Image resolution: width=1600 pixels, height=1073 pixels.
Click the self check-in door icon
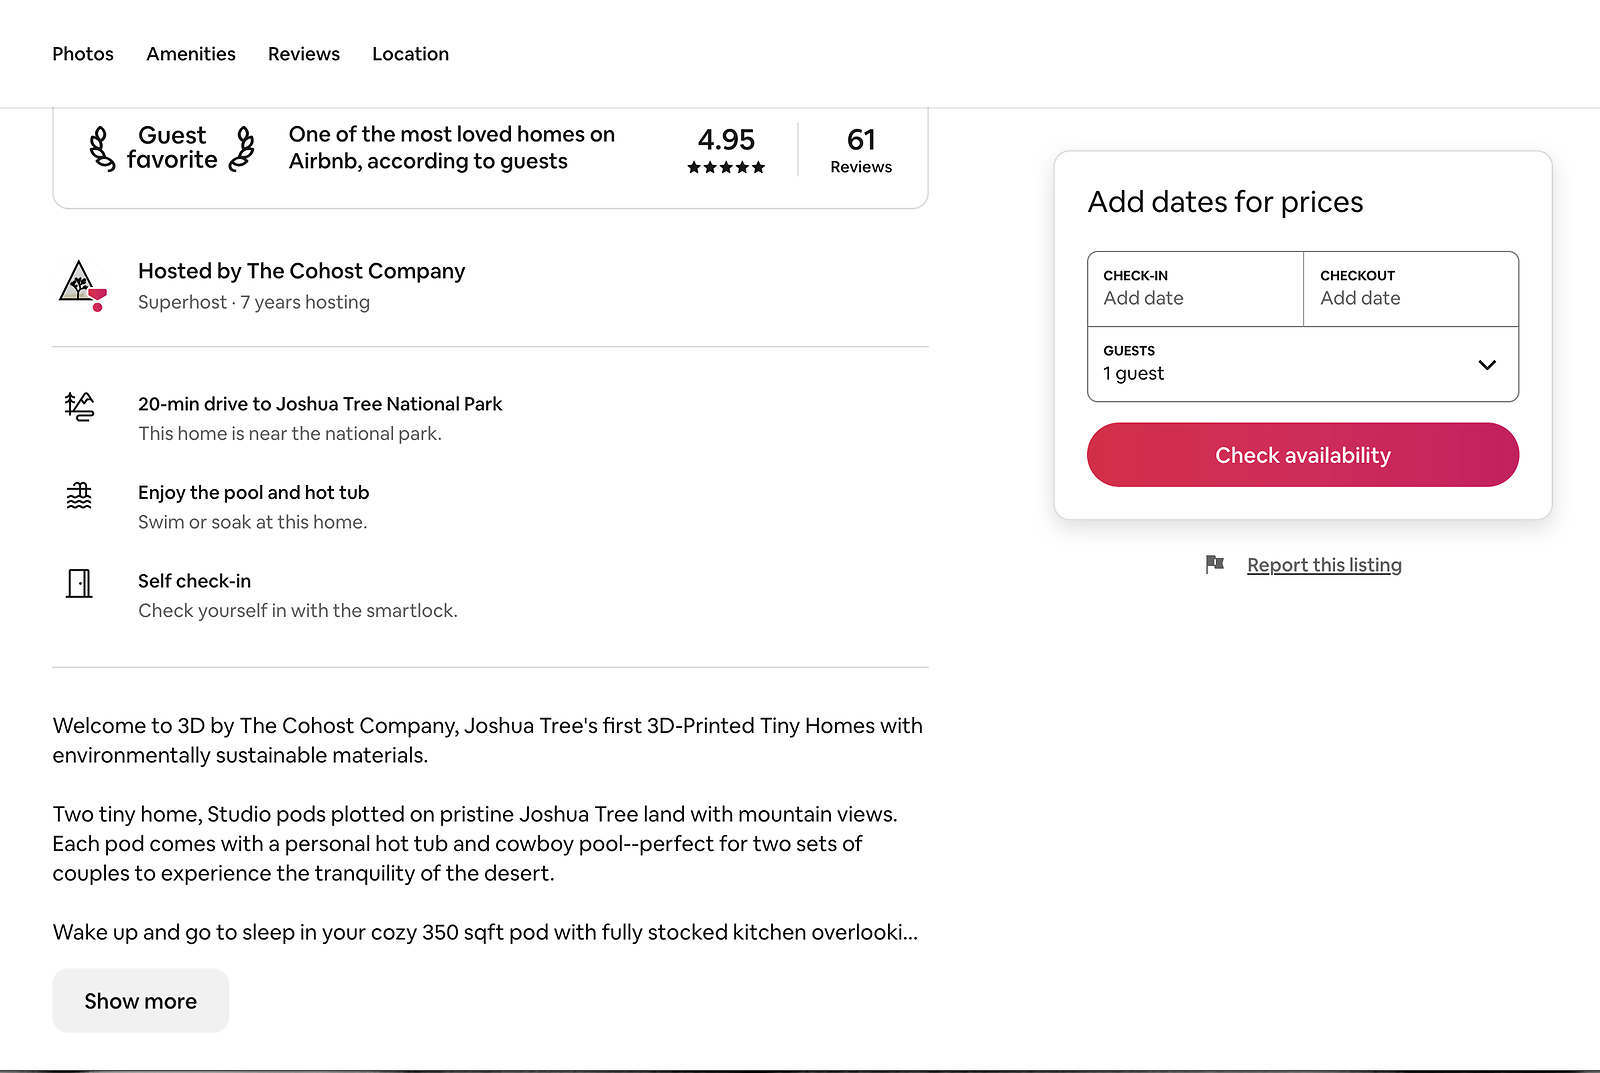pos(79,583)
